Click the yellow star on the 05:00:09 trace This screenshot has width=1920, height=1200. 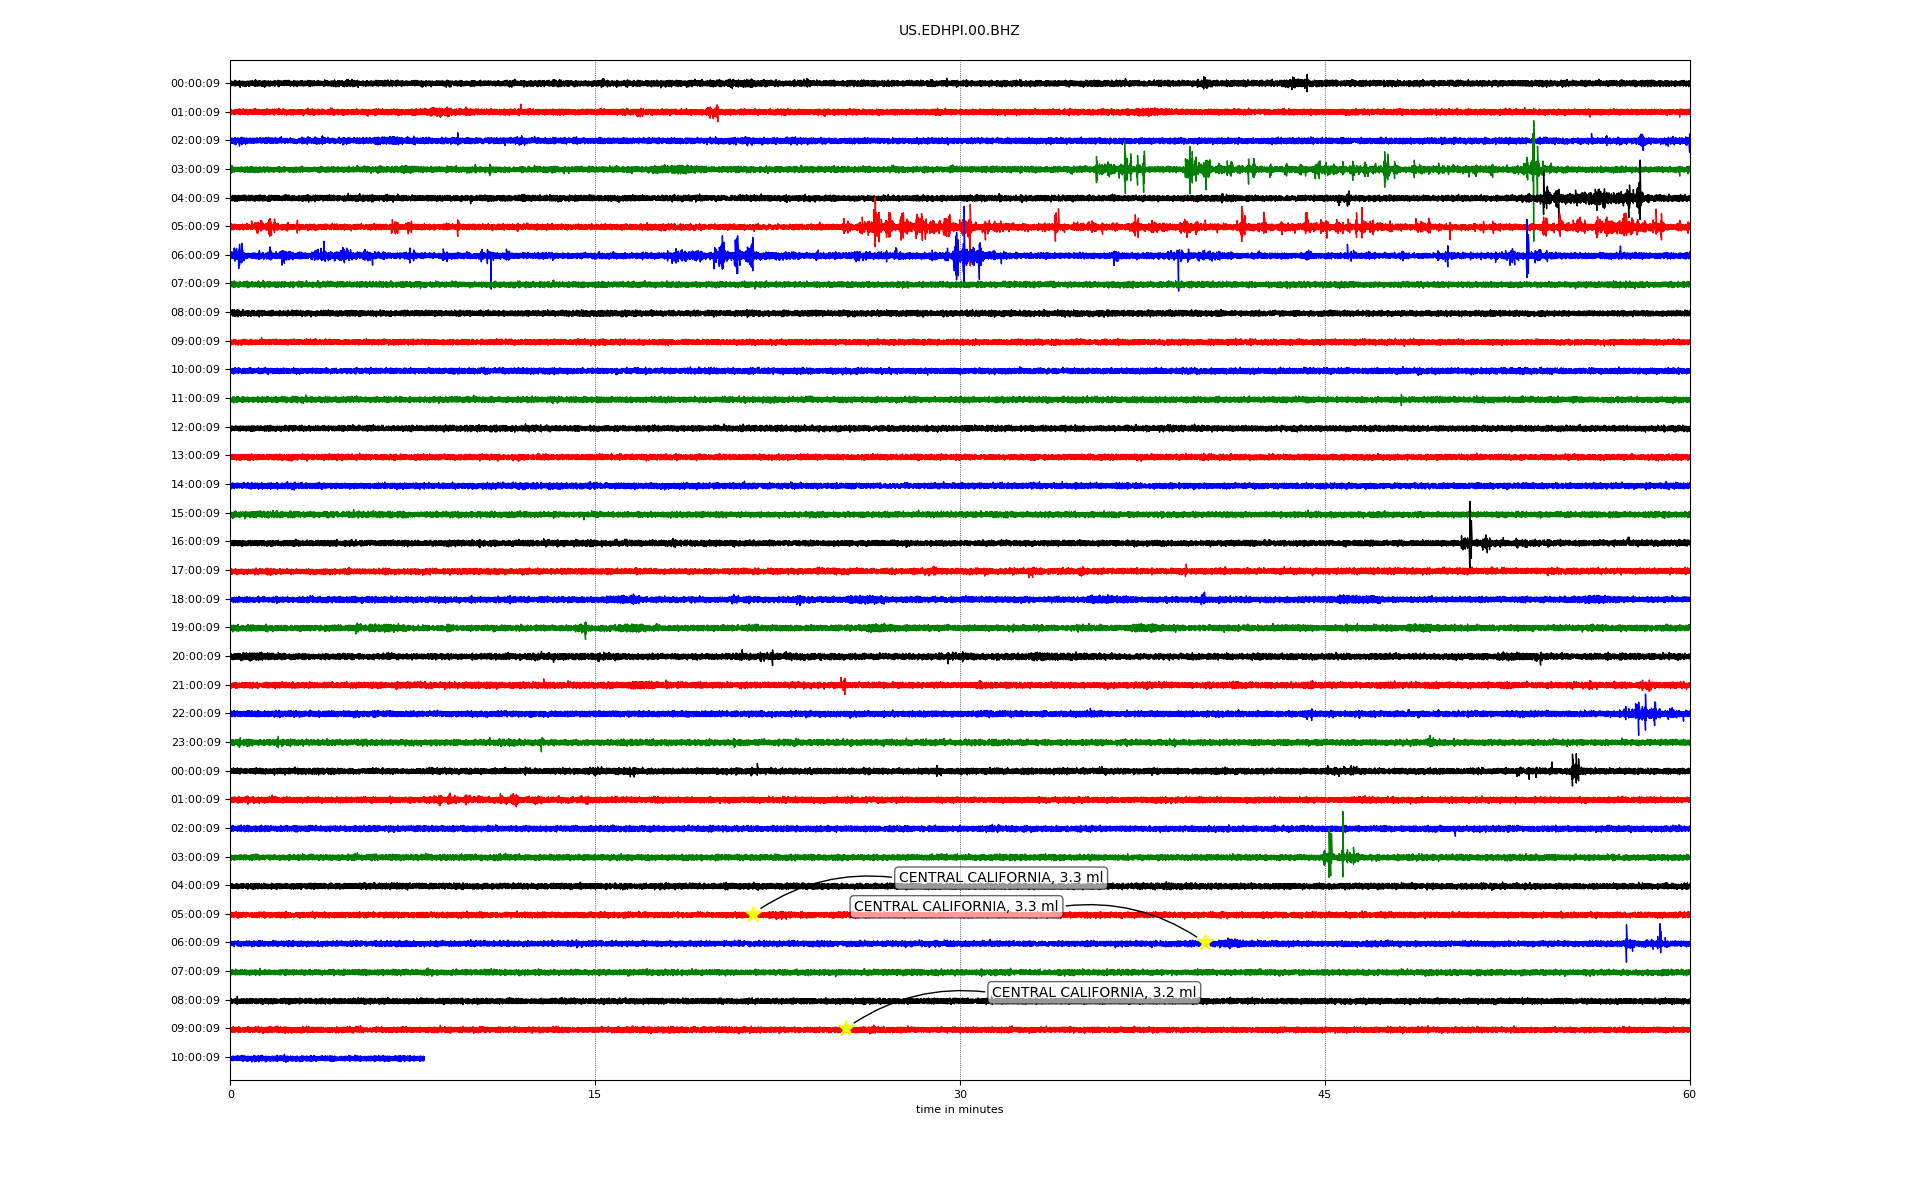click(753, 914)
